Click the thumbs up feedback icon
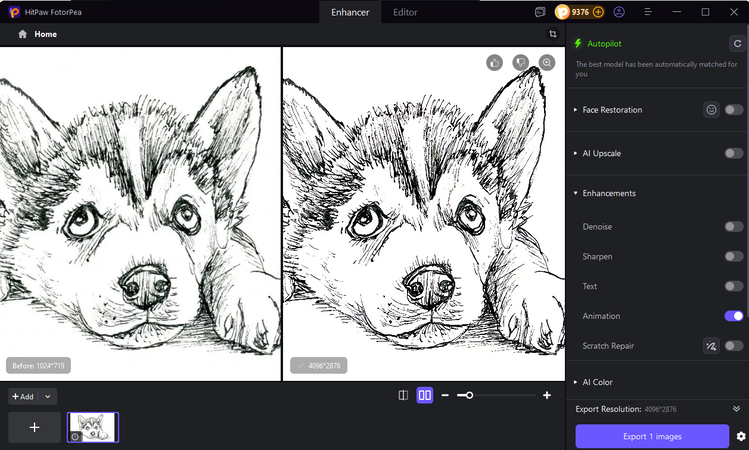 494,62
